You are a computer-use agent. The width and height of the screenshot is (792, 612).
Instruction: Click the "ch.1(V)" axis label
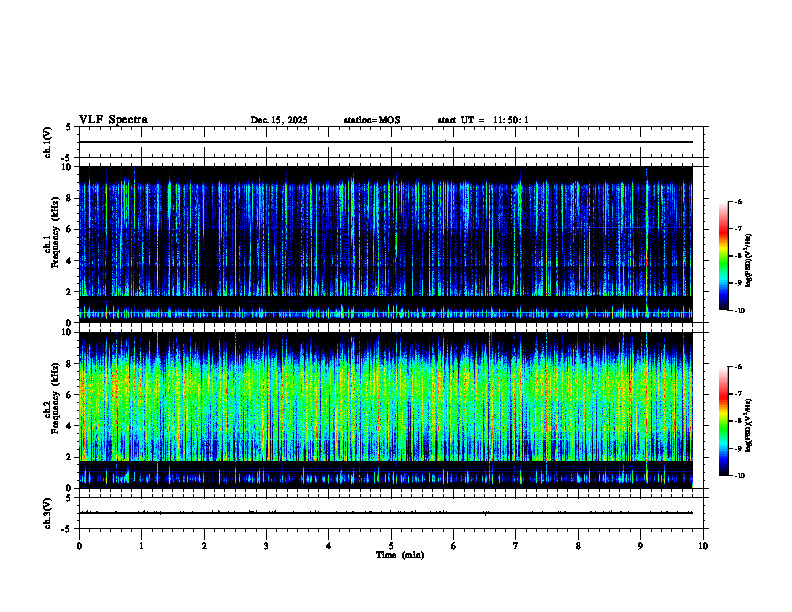(x=48, y=142)
